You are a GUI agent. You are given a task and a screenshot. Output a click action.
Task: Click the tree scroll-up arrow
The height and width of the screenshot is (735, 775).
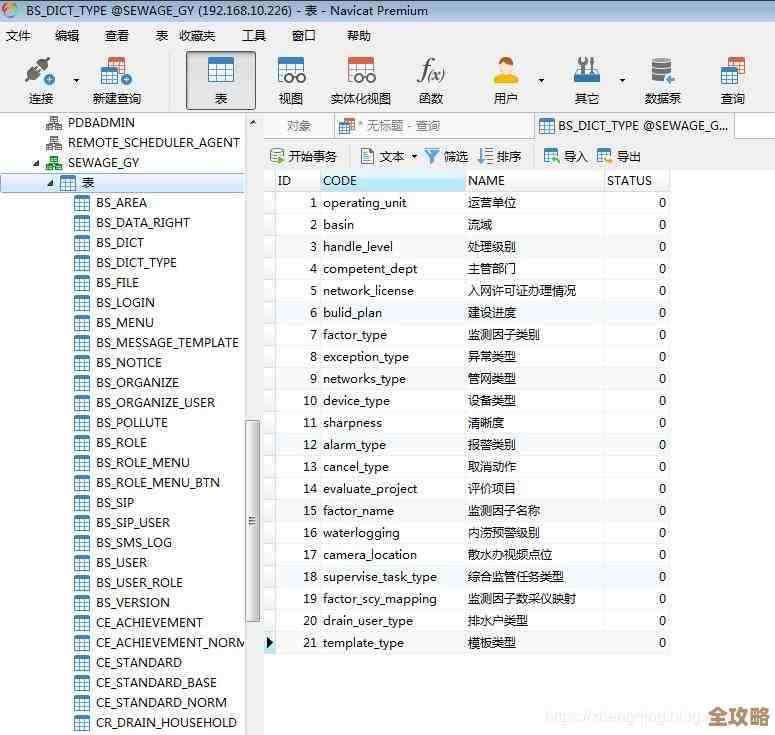253,122
